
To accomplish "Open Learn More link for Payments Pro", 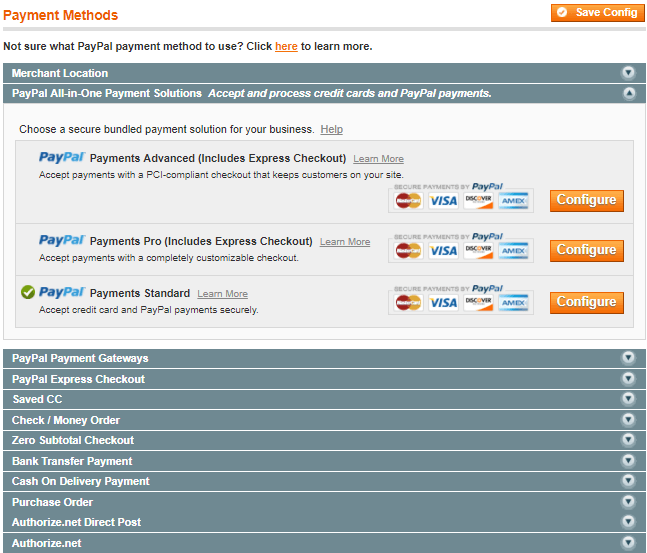I will click(x=345, y=242).
